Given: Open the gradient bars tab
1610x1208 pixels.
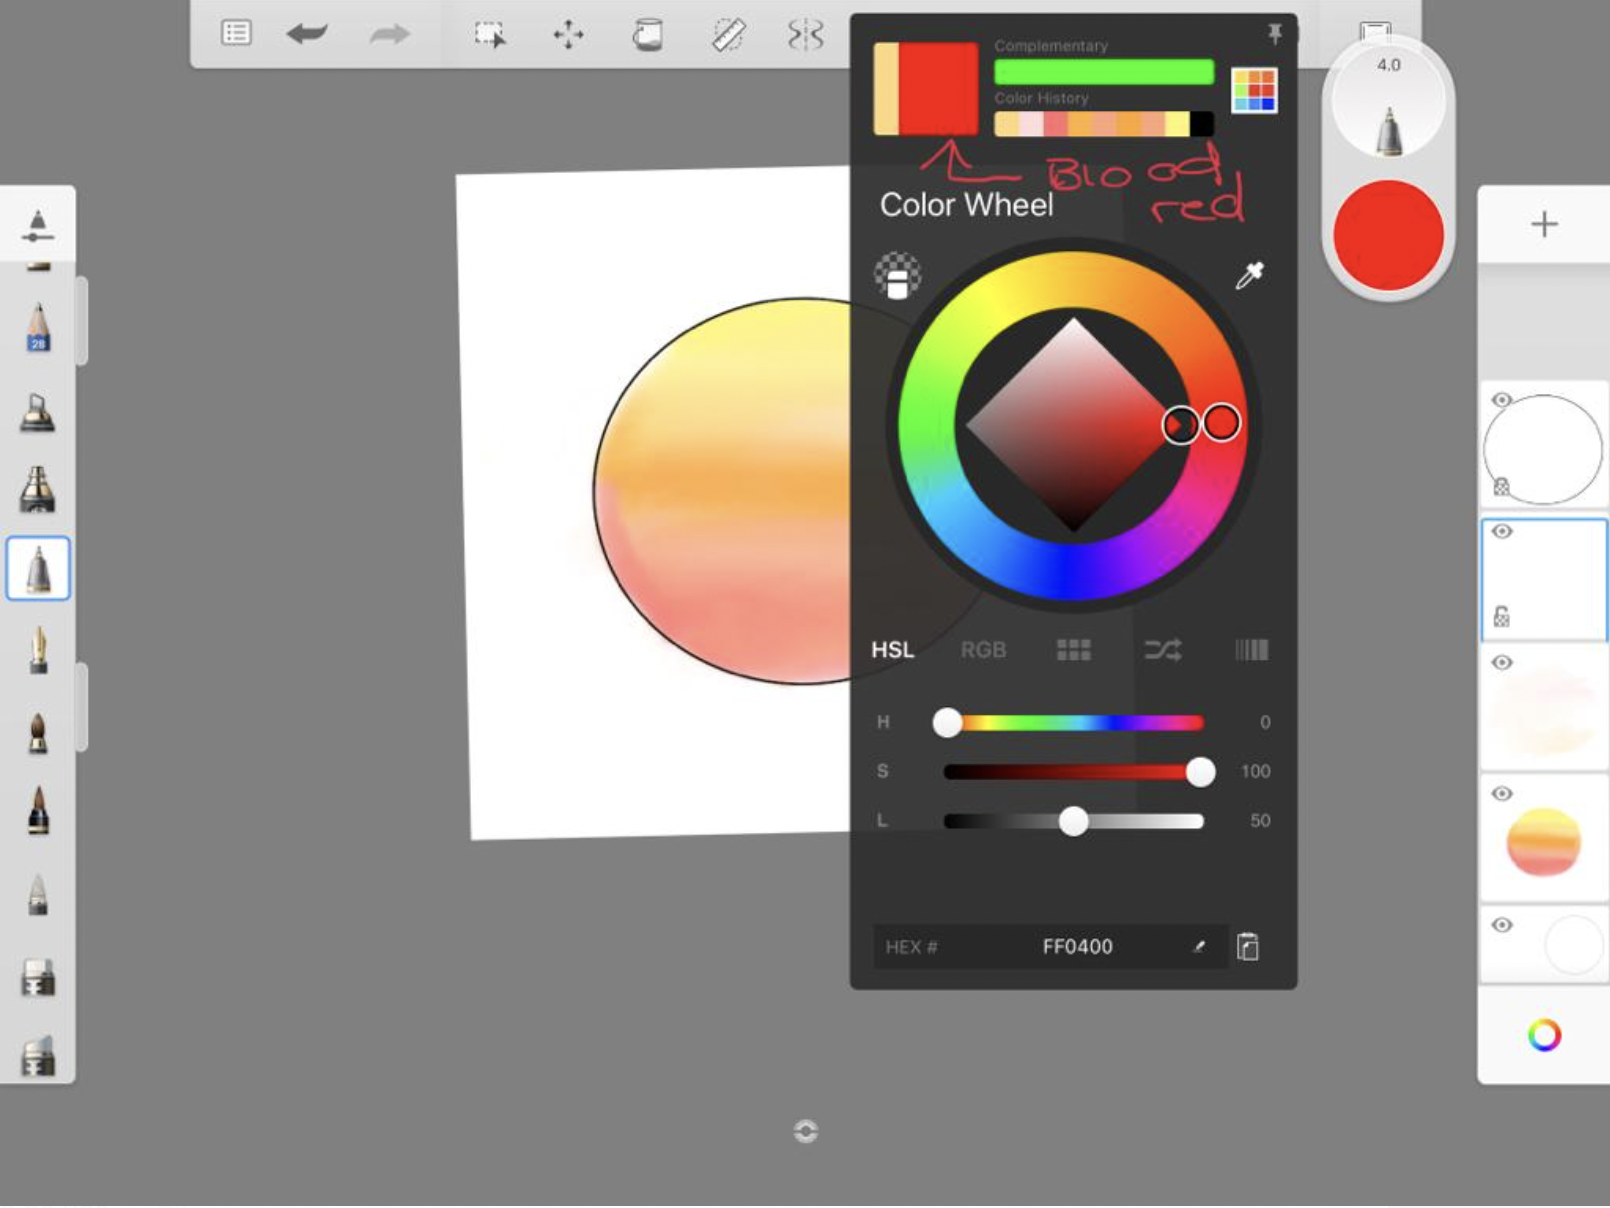Looking at the screenshot, I should (x=1251, y=650).
